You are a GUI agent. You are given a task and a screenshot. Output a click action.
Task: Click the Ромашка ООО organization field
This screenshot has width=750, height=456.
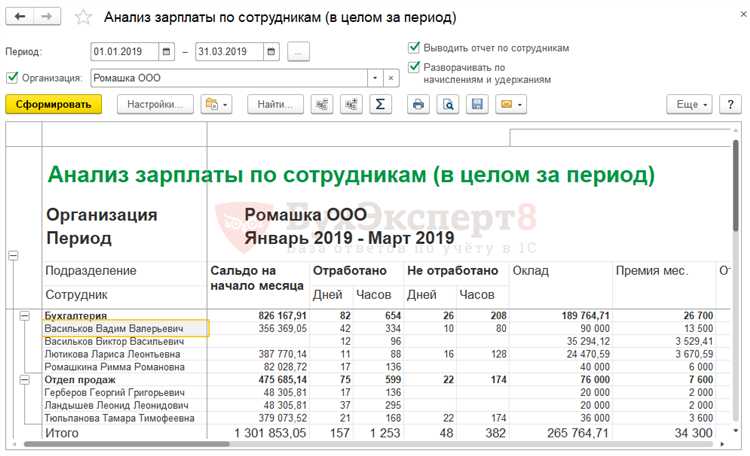coord(229,78)
